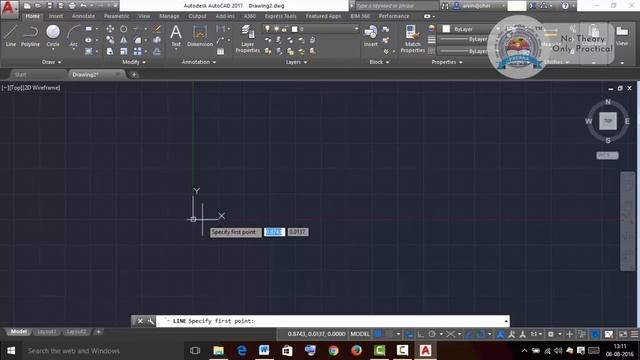Click the WCS button under ViewCube

[x=607, y=156]
